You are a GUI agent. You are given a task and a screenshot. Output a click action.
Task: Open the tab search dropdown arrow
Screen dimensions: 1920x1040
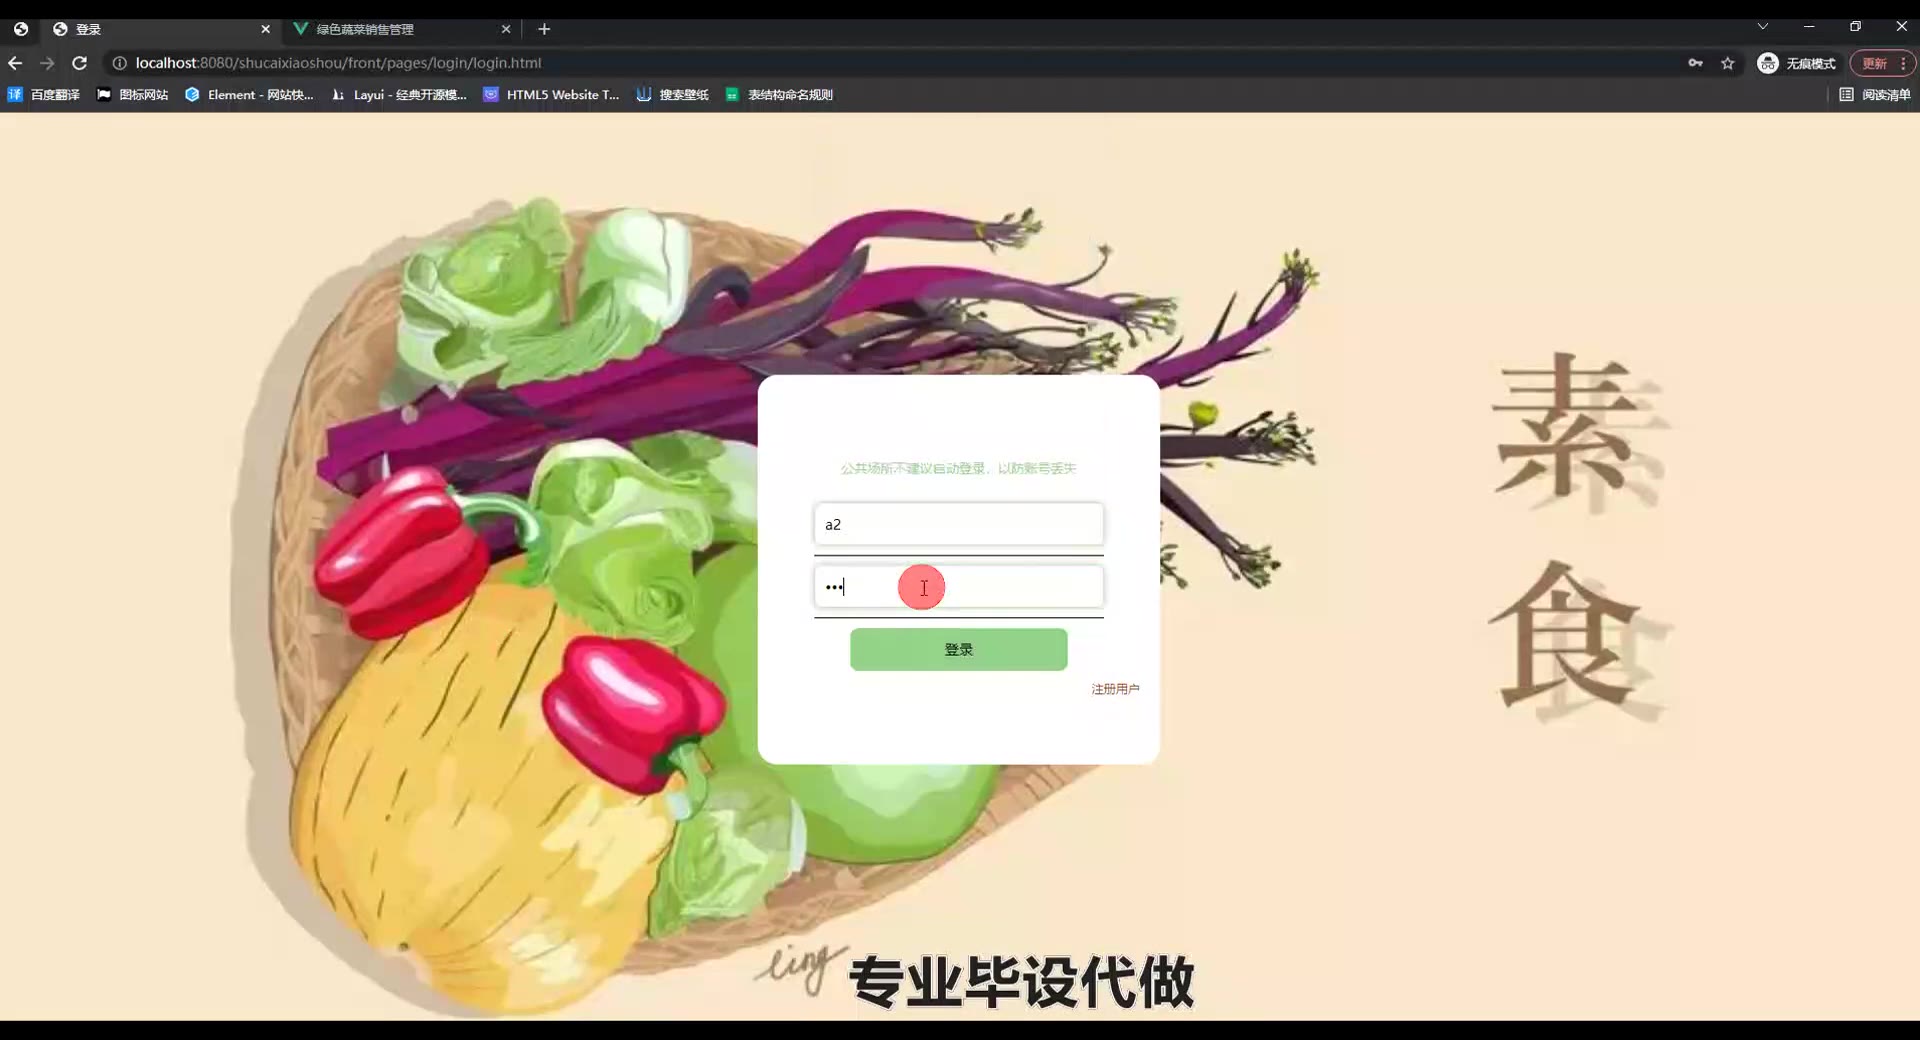click(x=1763, y=27)
